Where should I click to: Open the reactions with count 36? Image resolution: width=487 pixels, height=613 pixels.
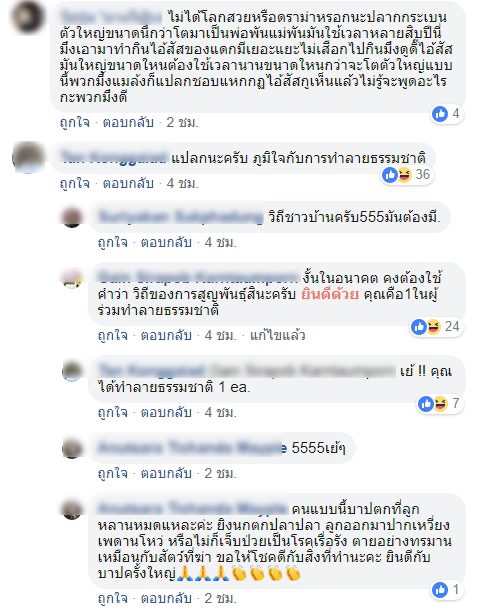406,174
